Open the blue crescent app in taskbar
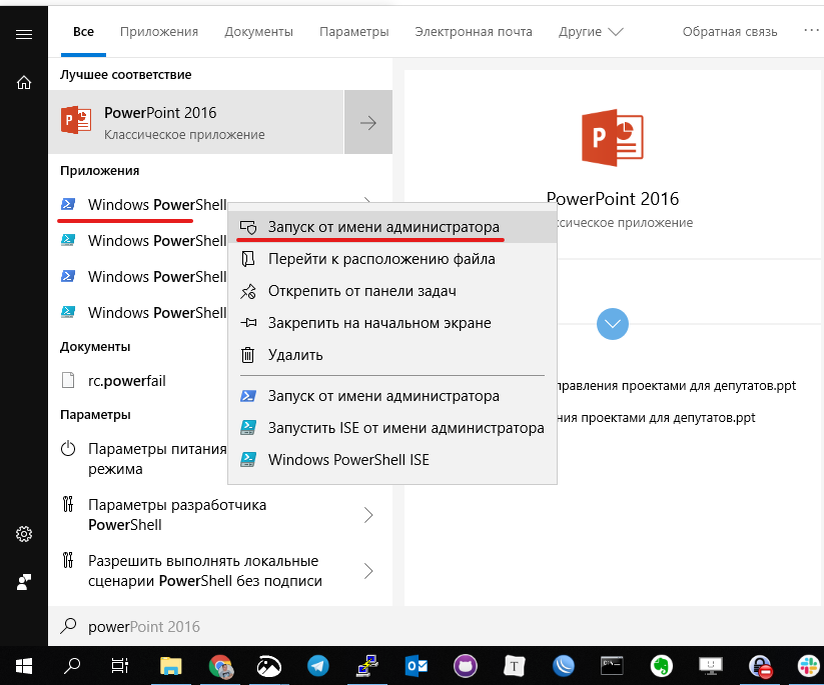 click(x=563, y=666)
